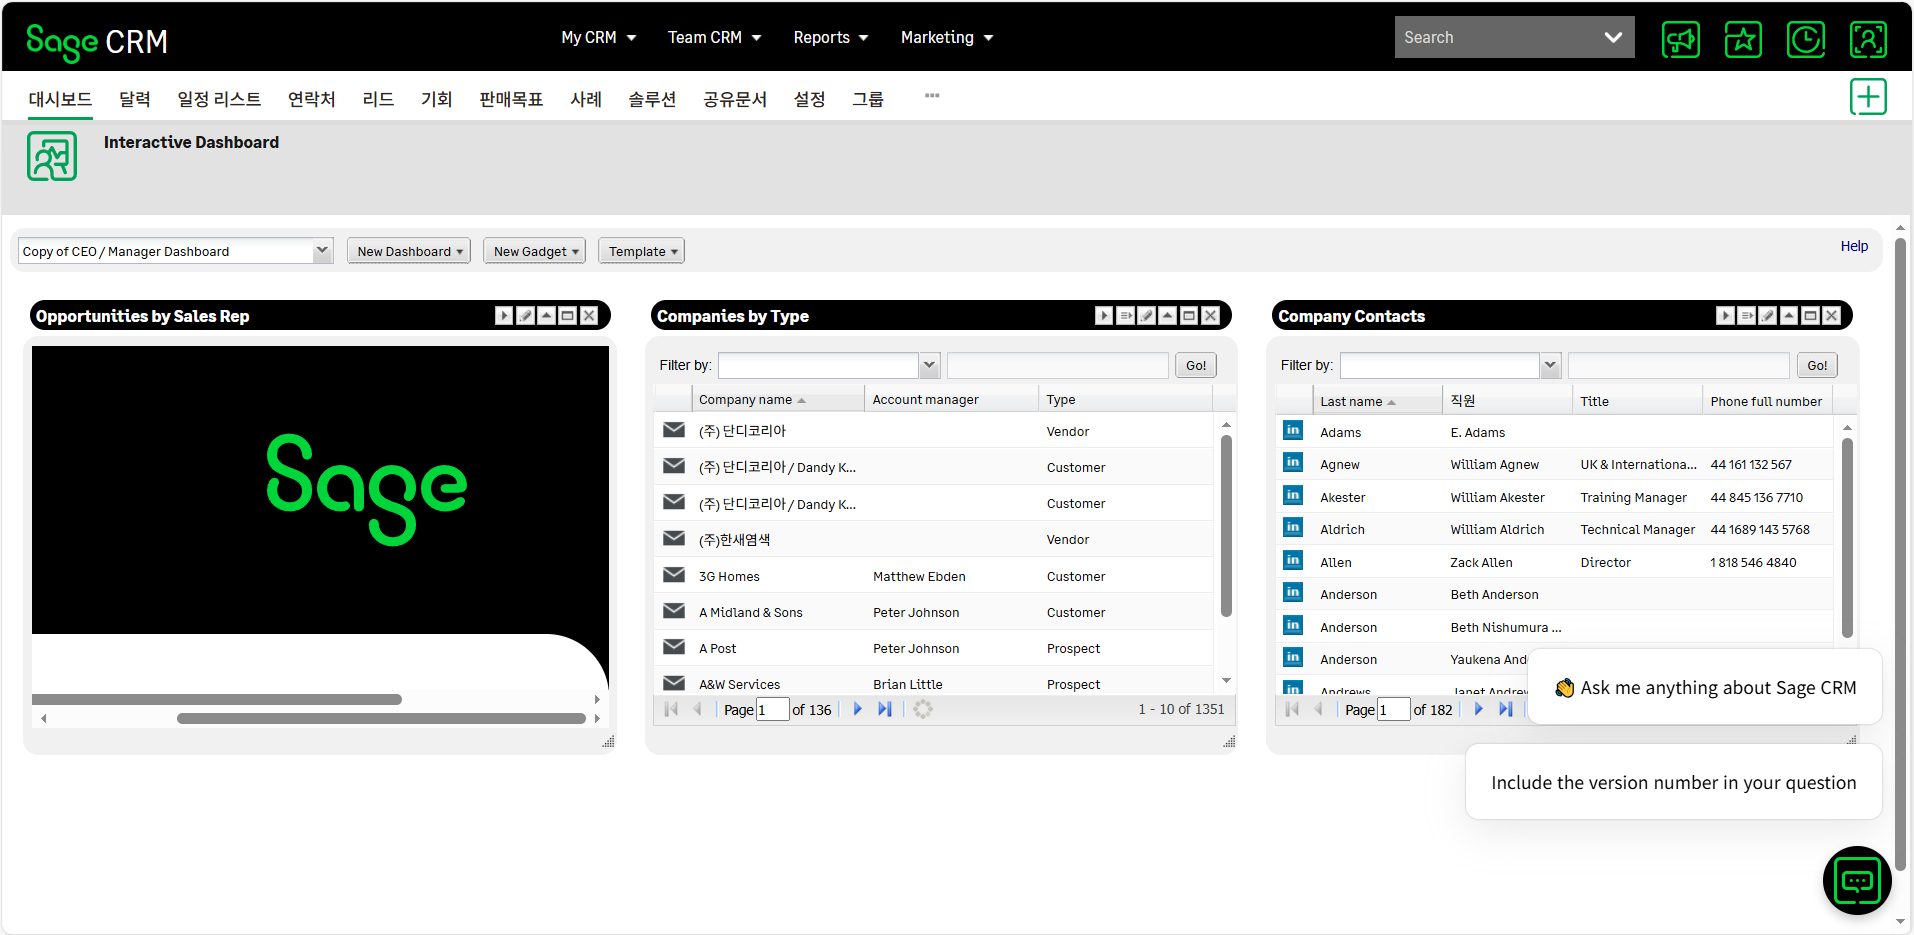1914x935 pixels.
Task: Open the user profile icon
Action: pos(1868,40)
